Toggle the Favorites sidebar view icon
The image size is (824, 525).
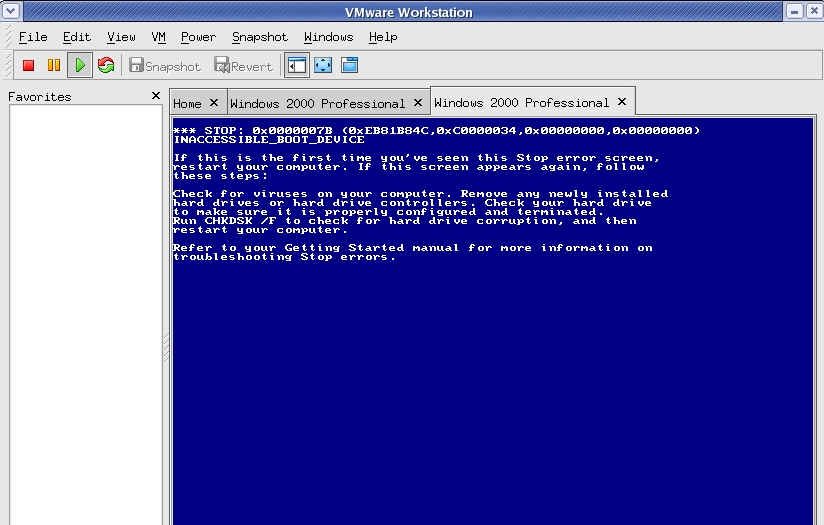pyautogui.click(x=297, y=66)
